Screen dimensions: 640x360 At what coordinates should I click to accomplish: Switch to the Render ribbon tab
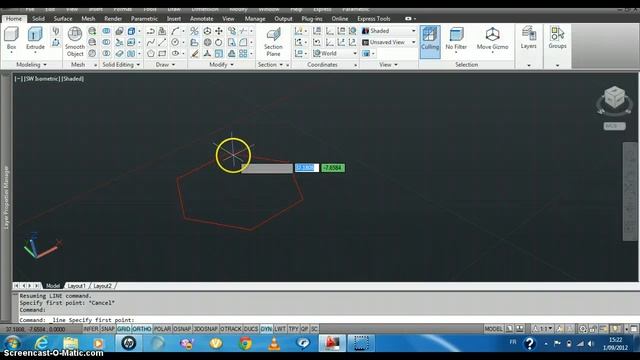(113, 19)
